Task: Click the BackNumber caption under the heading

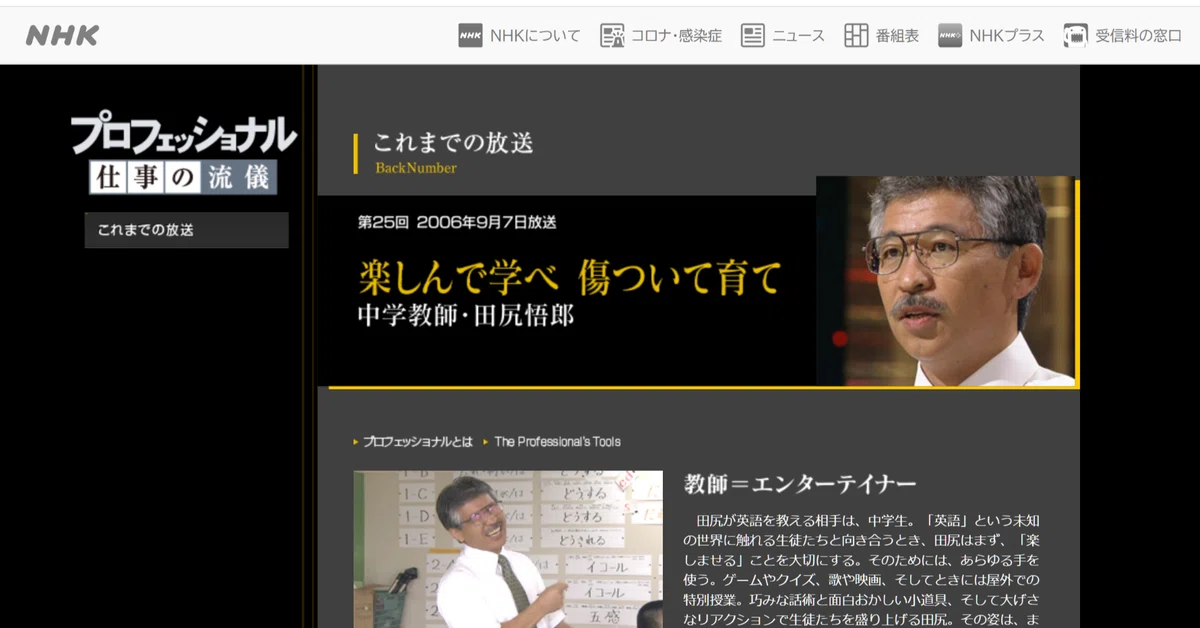Action: [x=416, y=168]
